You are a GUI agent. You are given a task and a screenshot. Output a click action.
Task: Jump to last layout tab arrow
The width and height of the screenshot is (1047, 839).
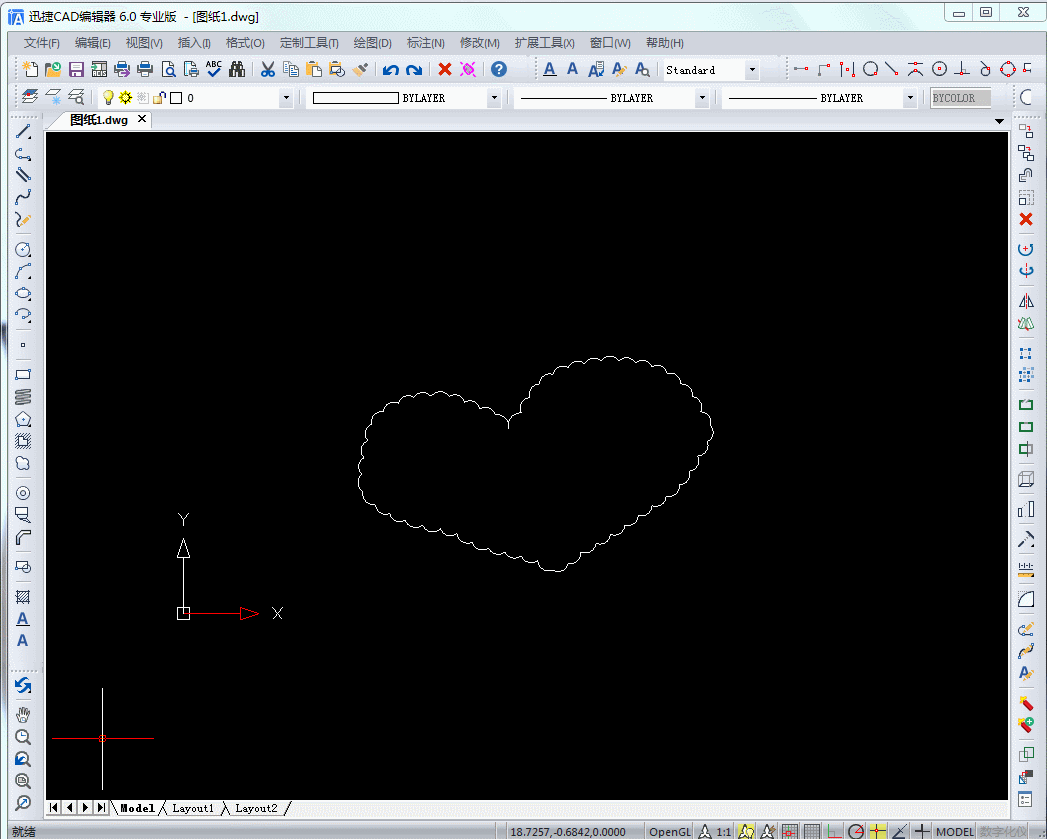(101, 808)
